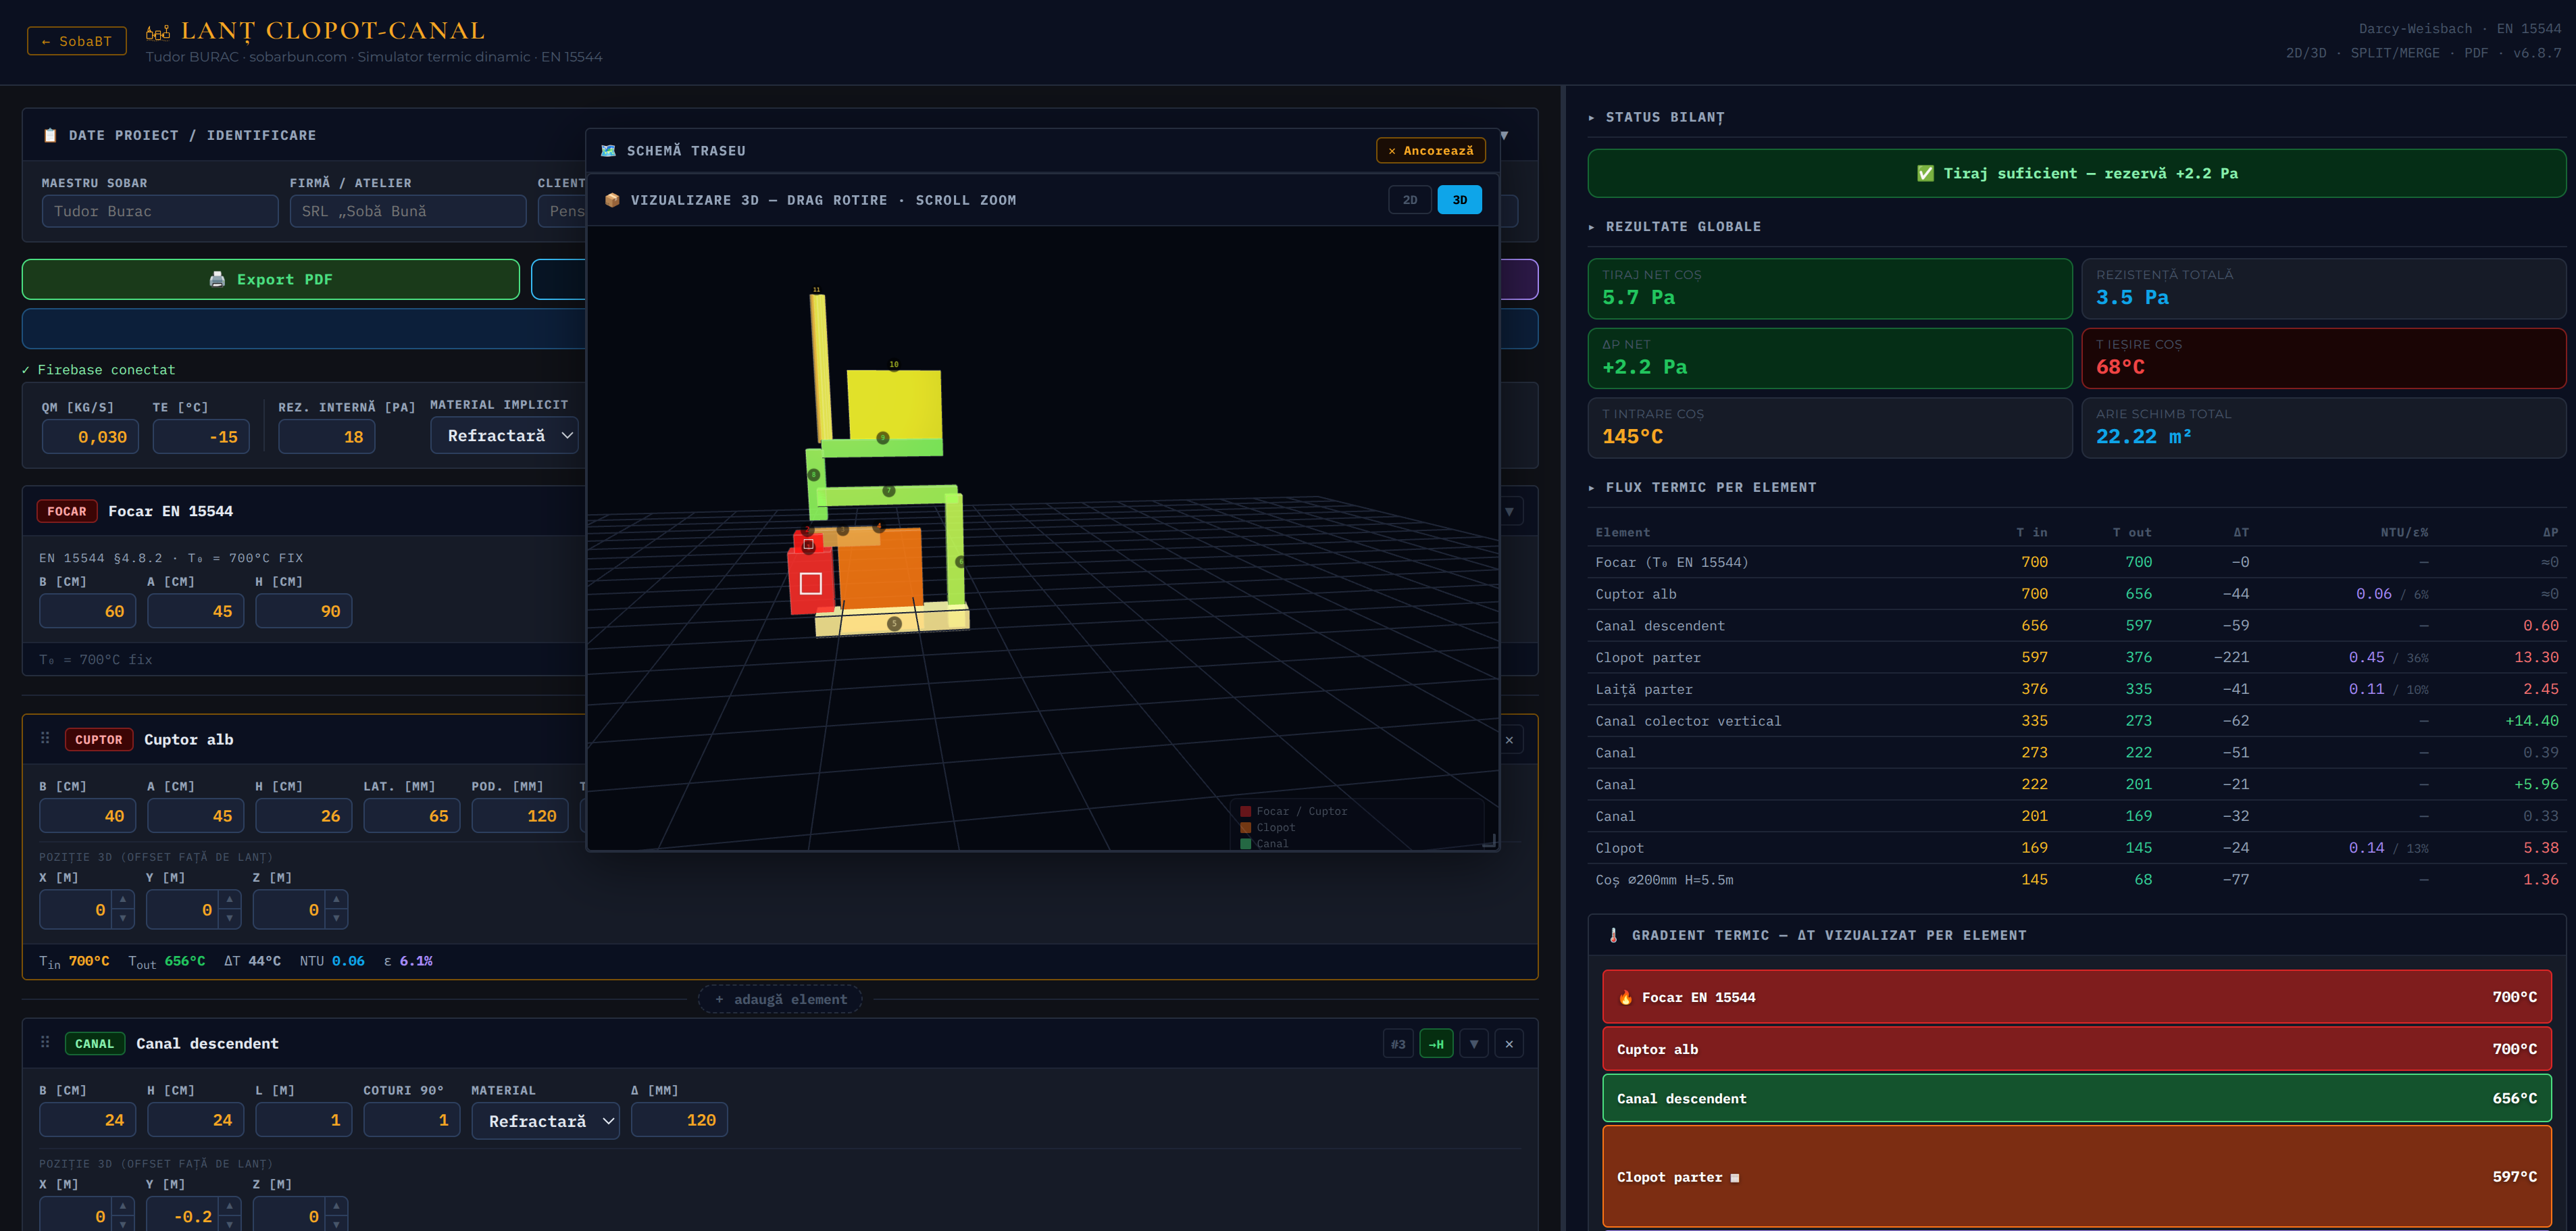
Task: Open Canal descendent material dropdown
Action: pos(545,1121)
